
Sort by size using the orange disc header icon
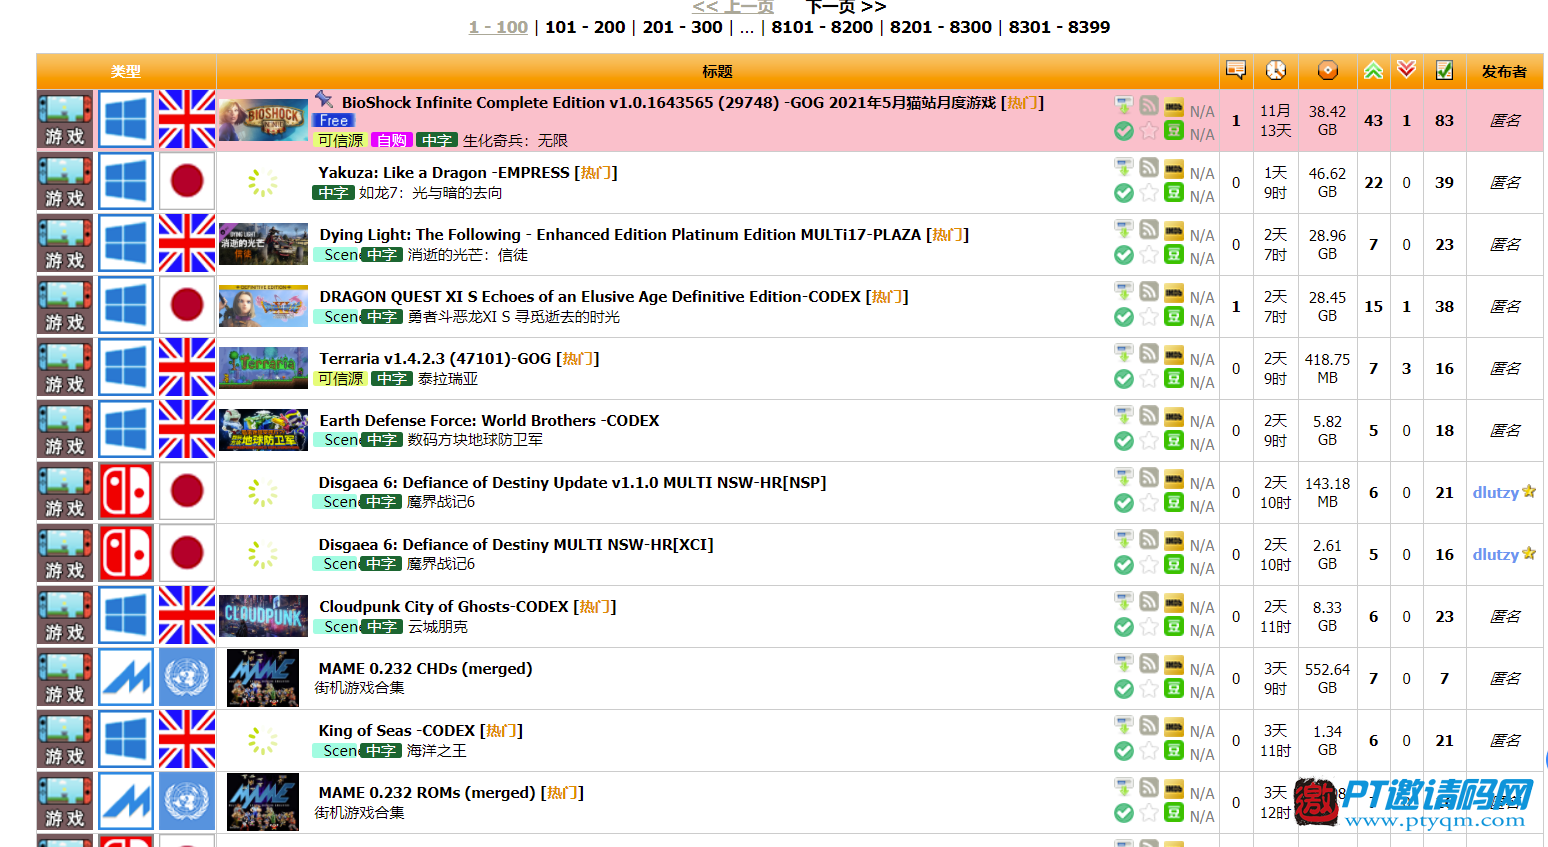[1328, 70]
